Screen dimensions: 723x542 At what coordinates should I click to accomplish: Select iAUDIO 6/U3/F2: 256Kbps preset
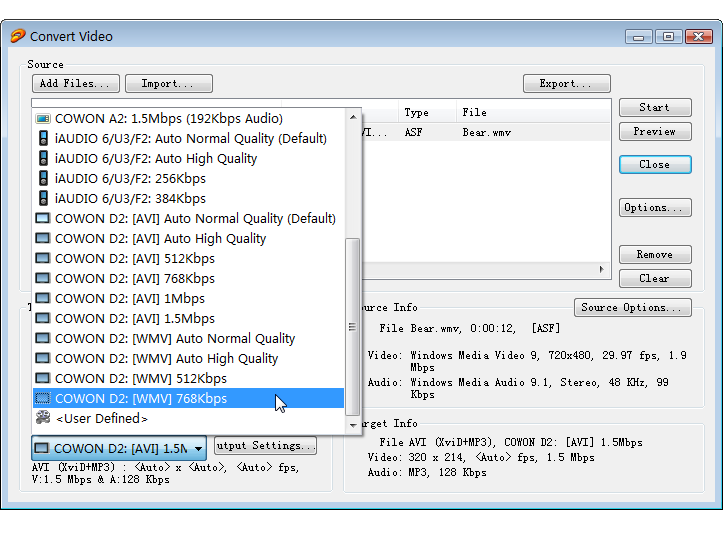[x=189, y=179]
